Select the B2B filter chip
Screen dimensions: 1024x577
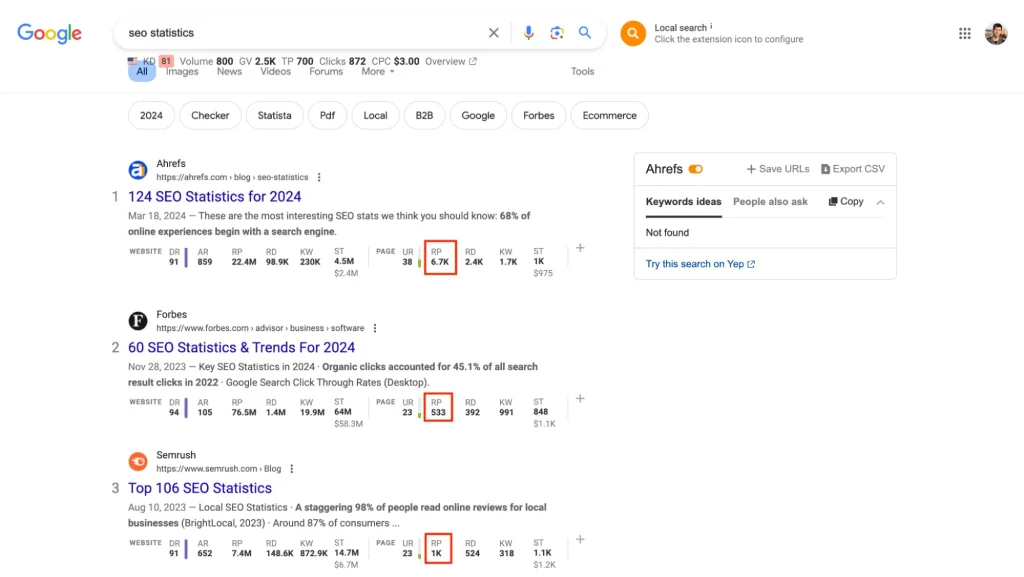click(424, 116)
